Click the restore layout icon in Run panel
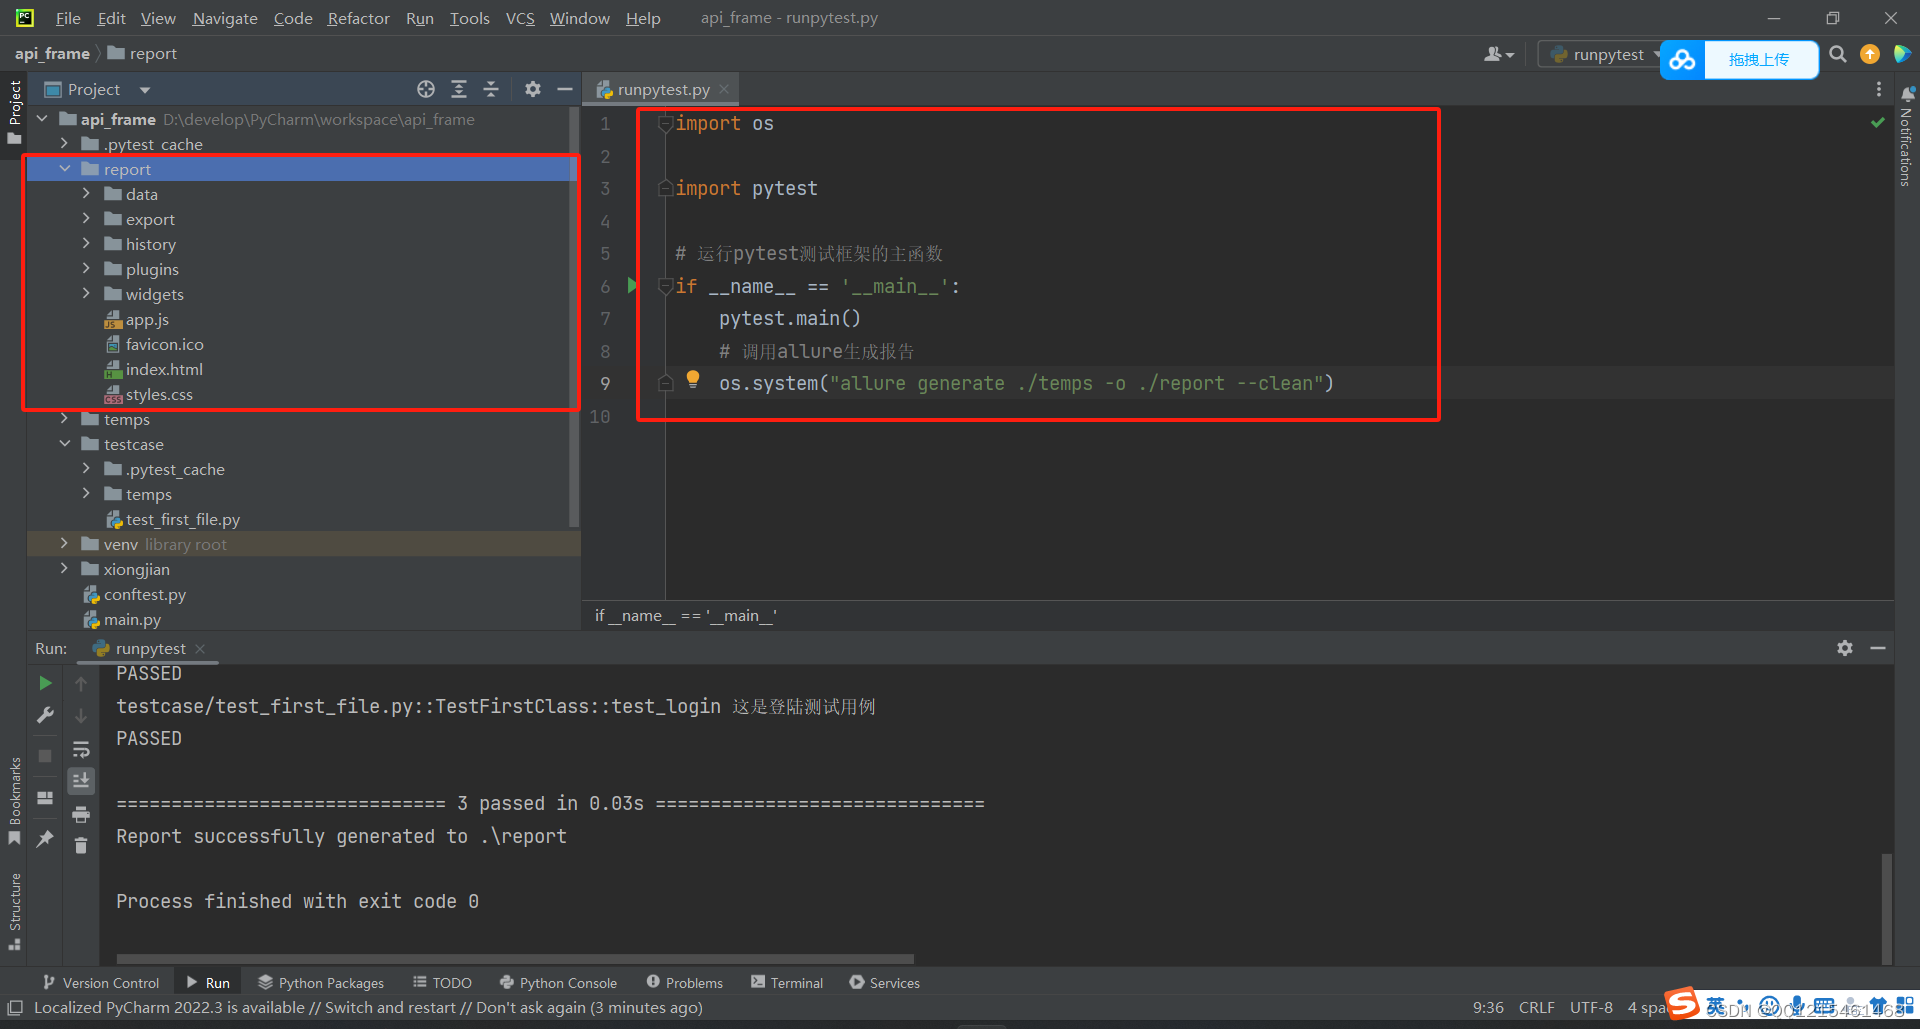Viewport: 1920px width, 1029px height. click(45, 798)
